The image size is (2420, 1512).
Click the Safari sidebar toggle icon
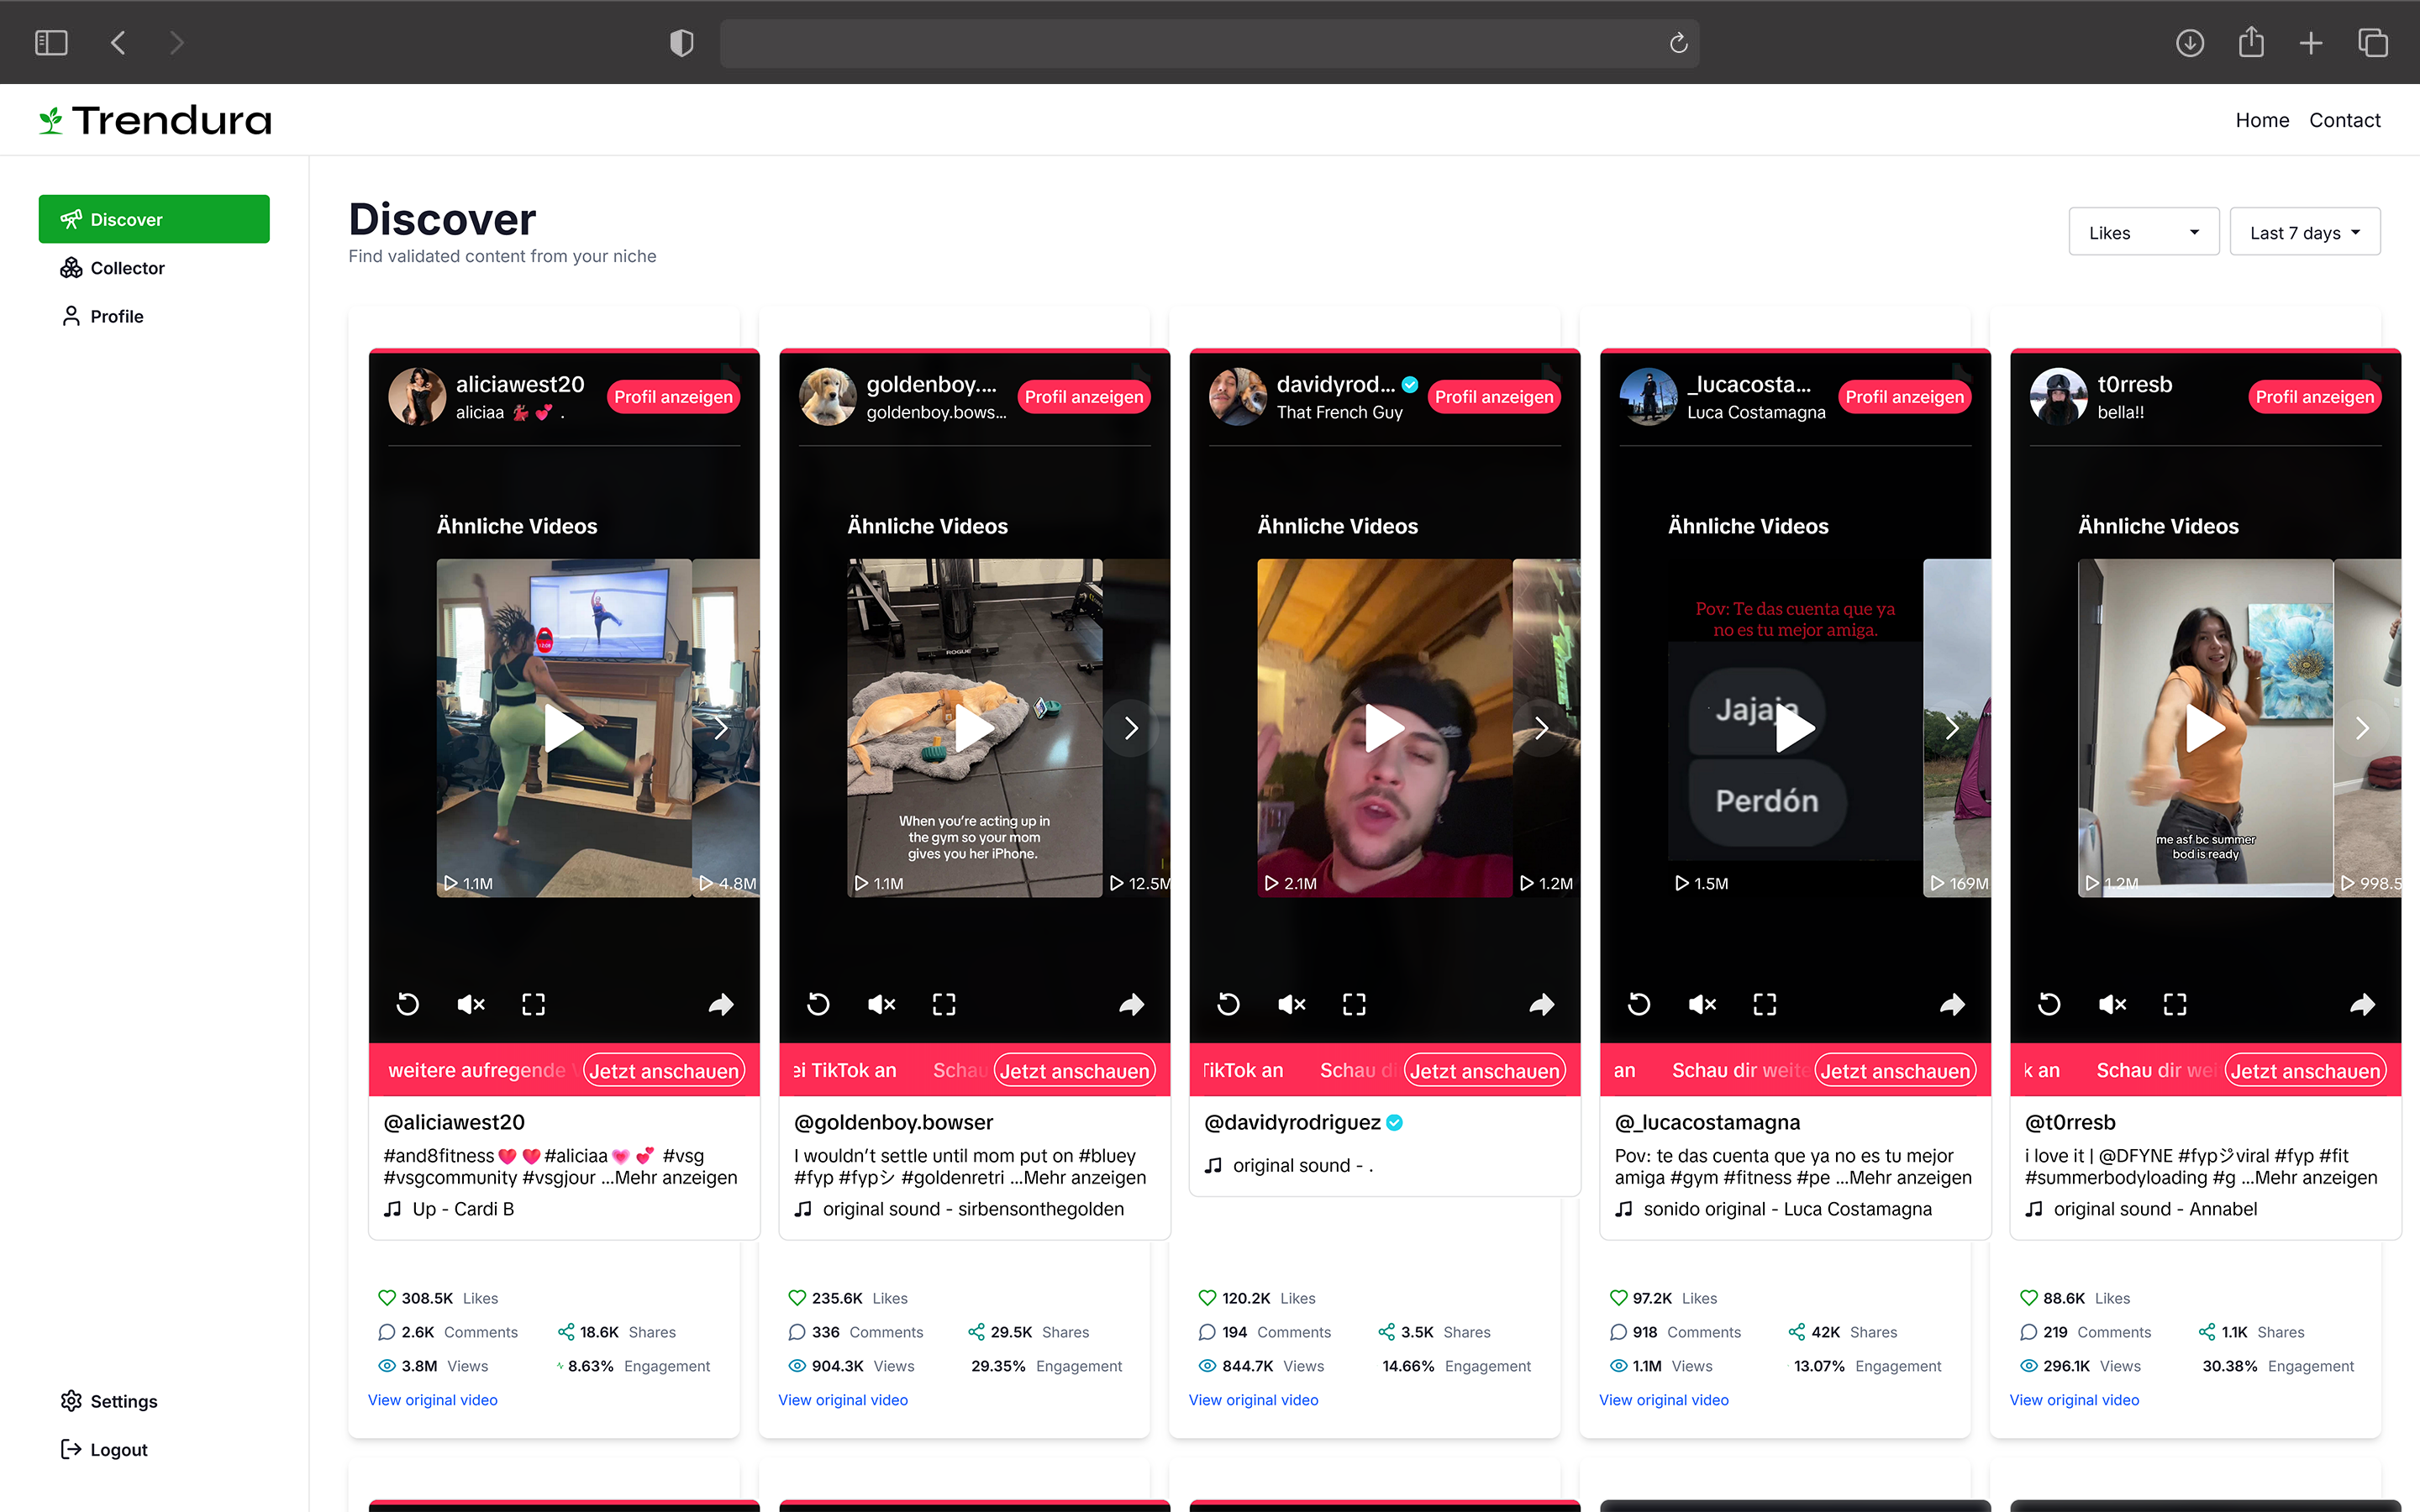(x=51, y=43)
